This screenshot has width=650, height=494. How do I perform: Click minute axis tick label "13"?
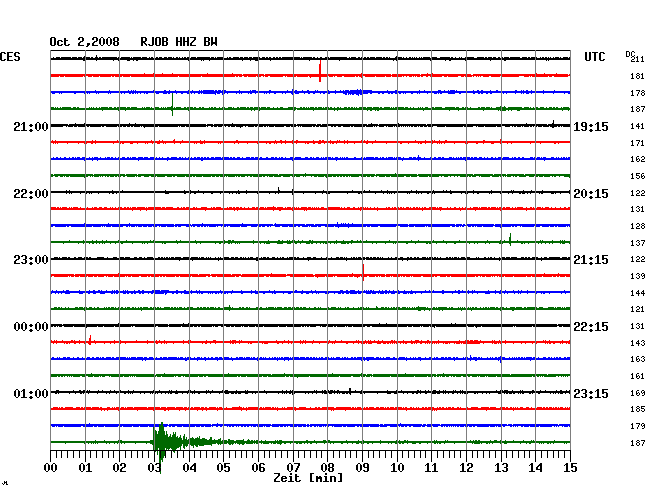(501, 468)
